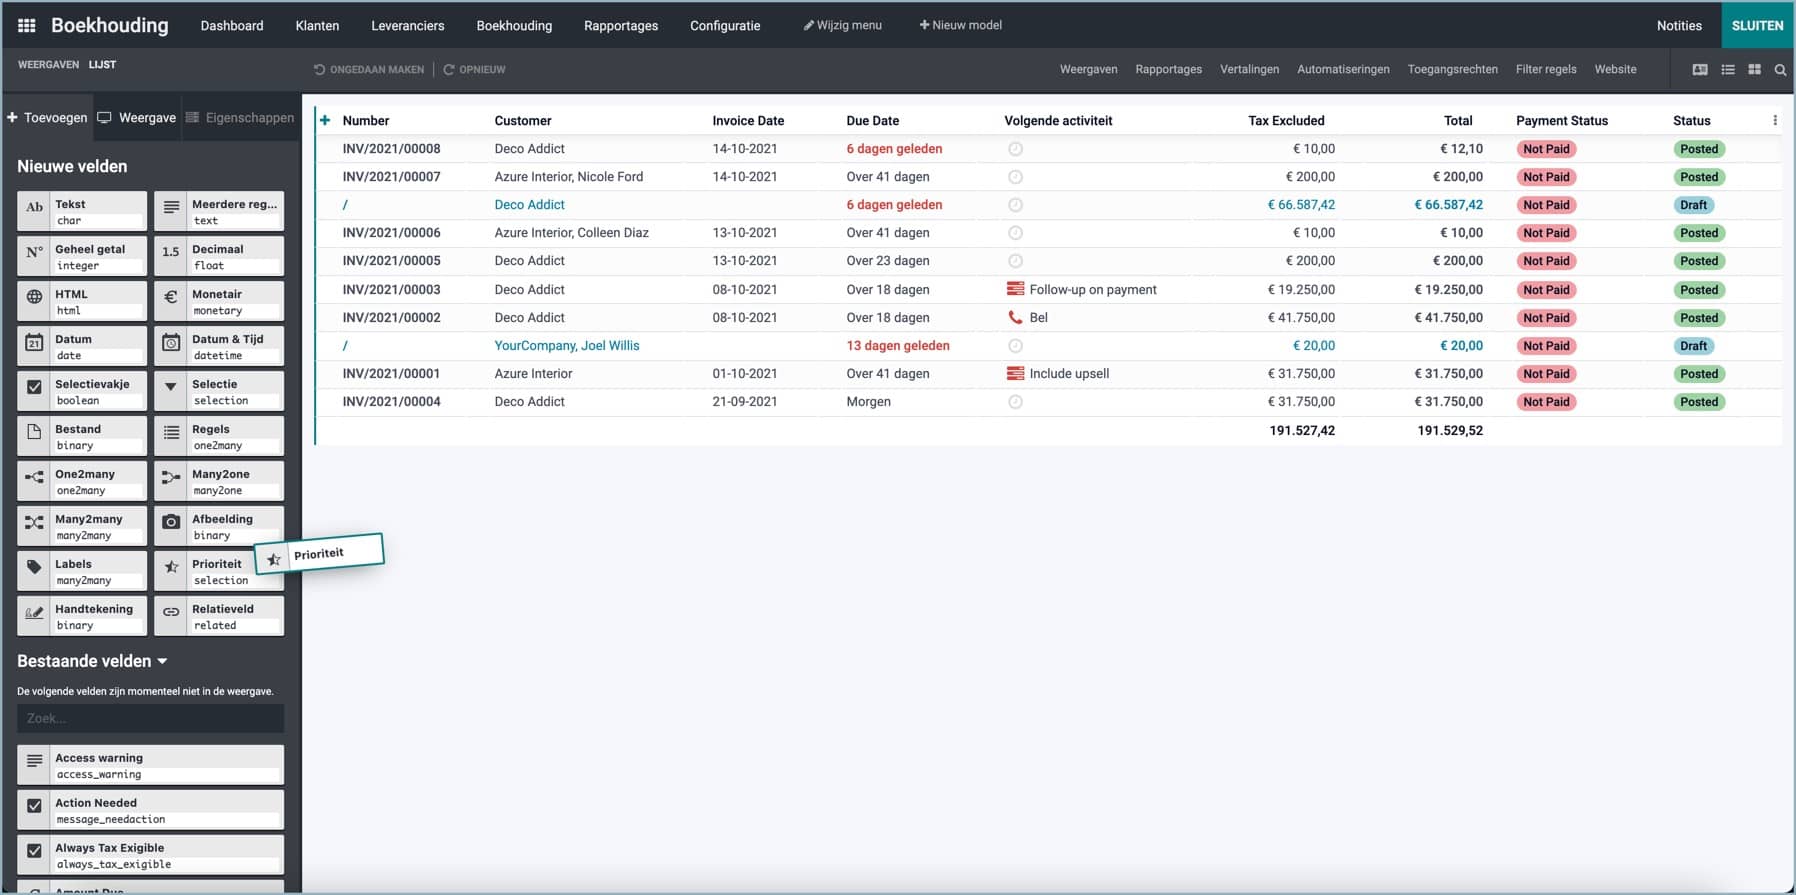This screenshot has width=1796, height=895.
Task: Go to the Dashboard menu
Action: click(232, 25)
